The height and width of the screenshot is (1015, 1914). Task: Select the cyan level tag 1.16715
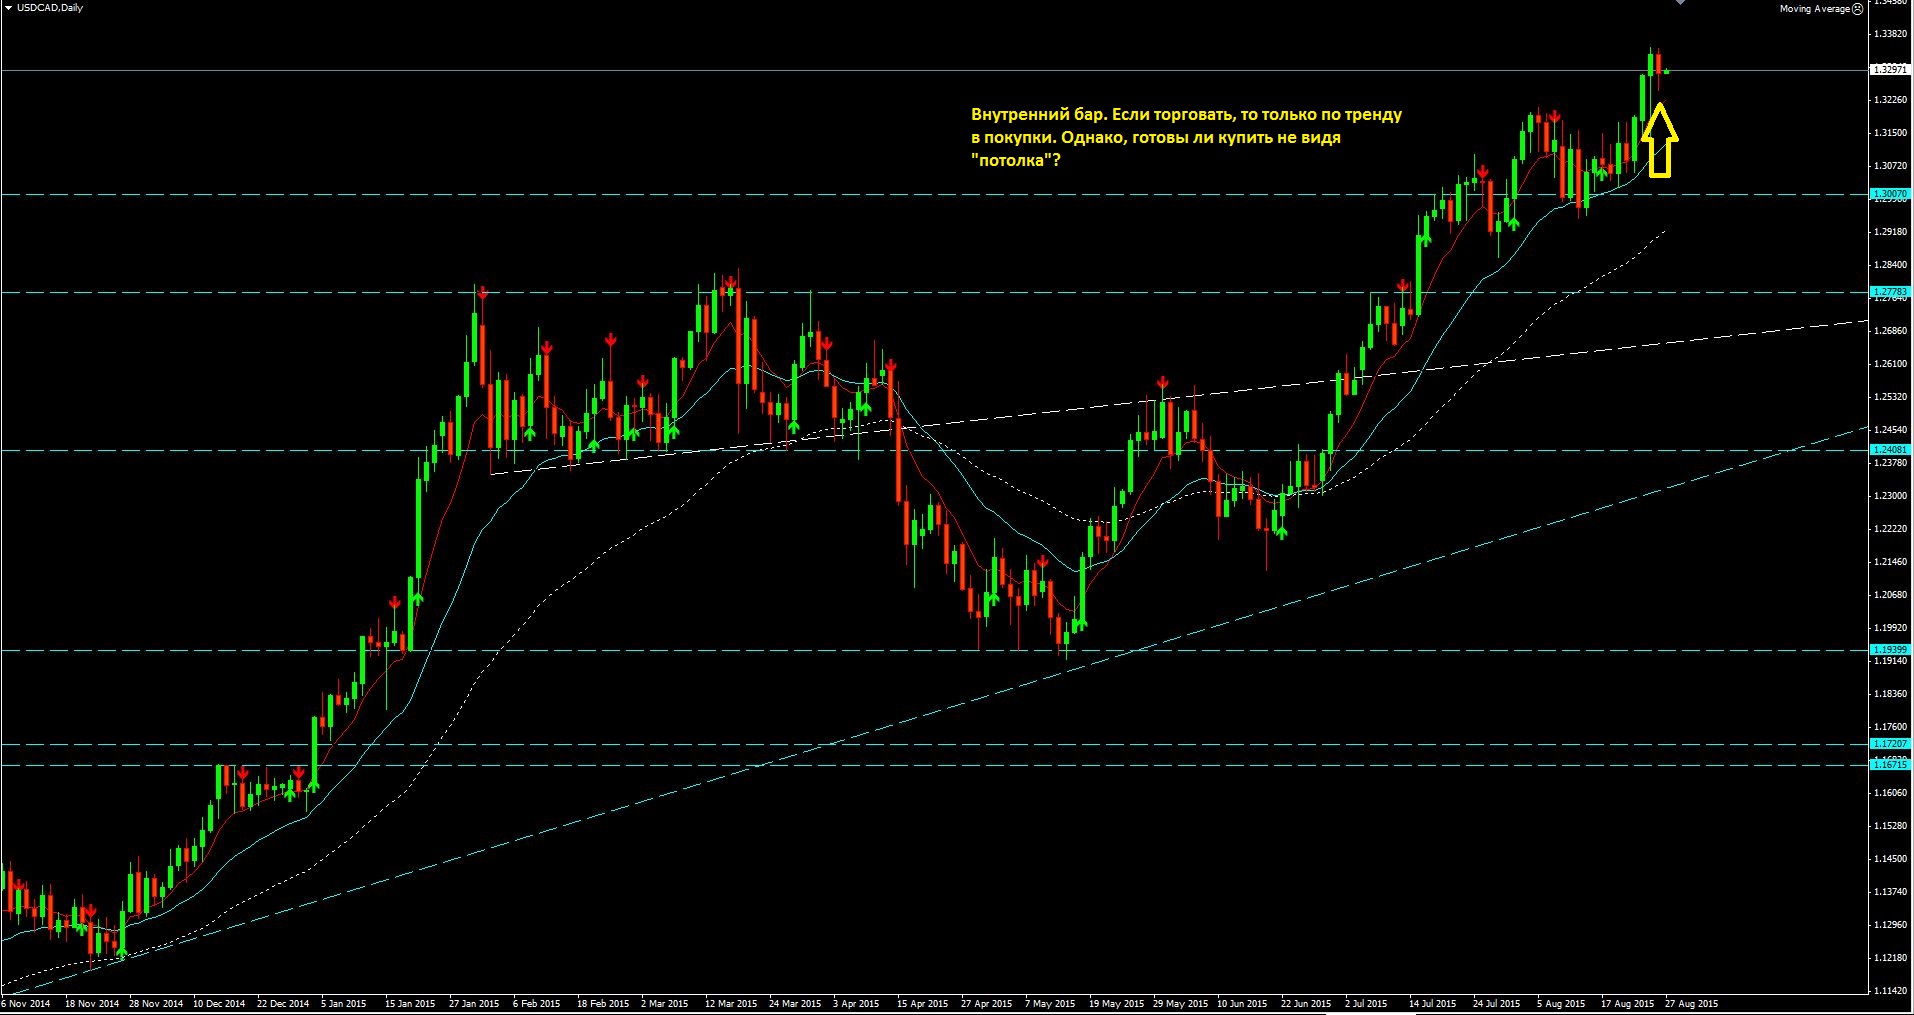tap(1889, 765)
